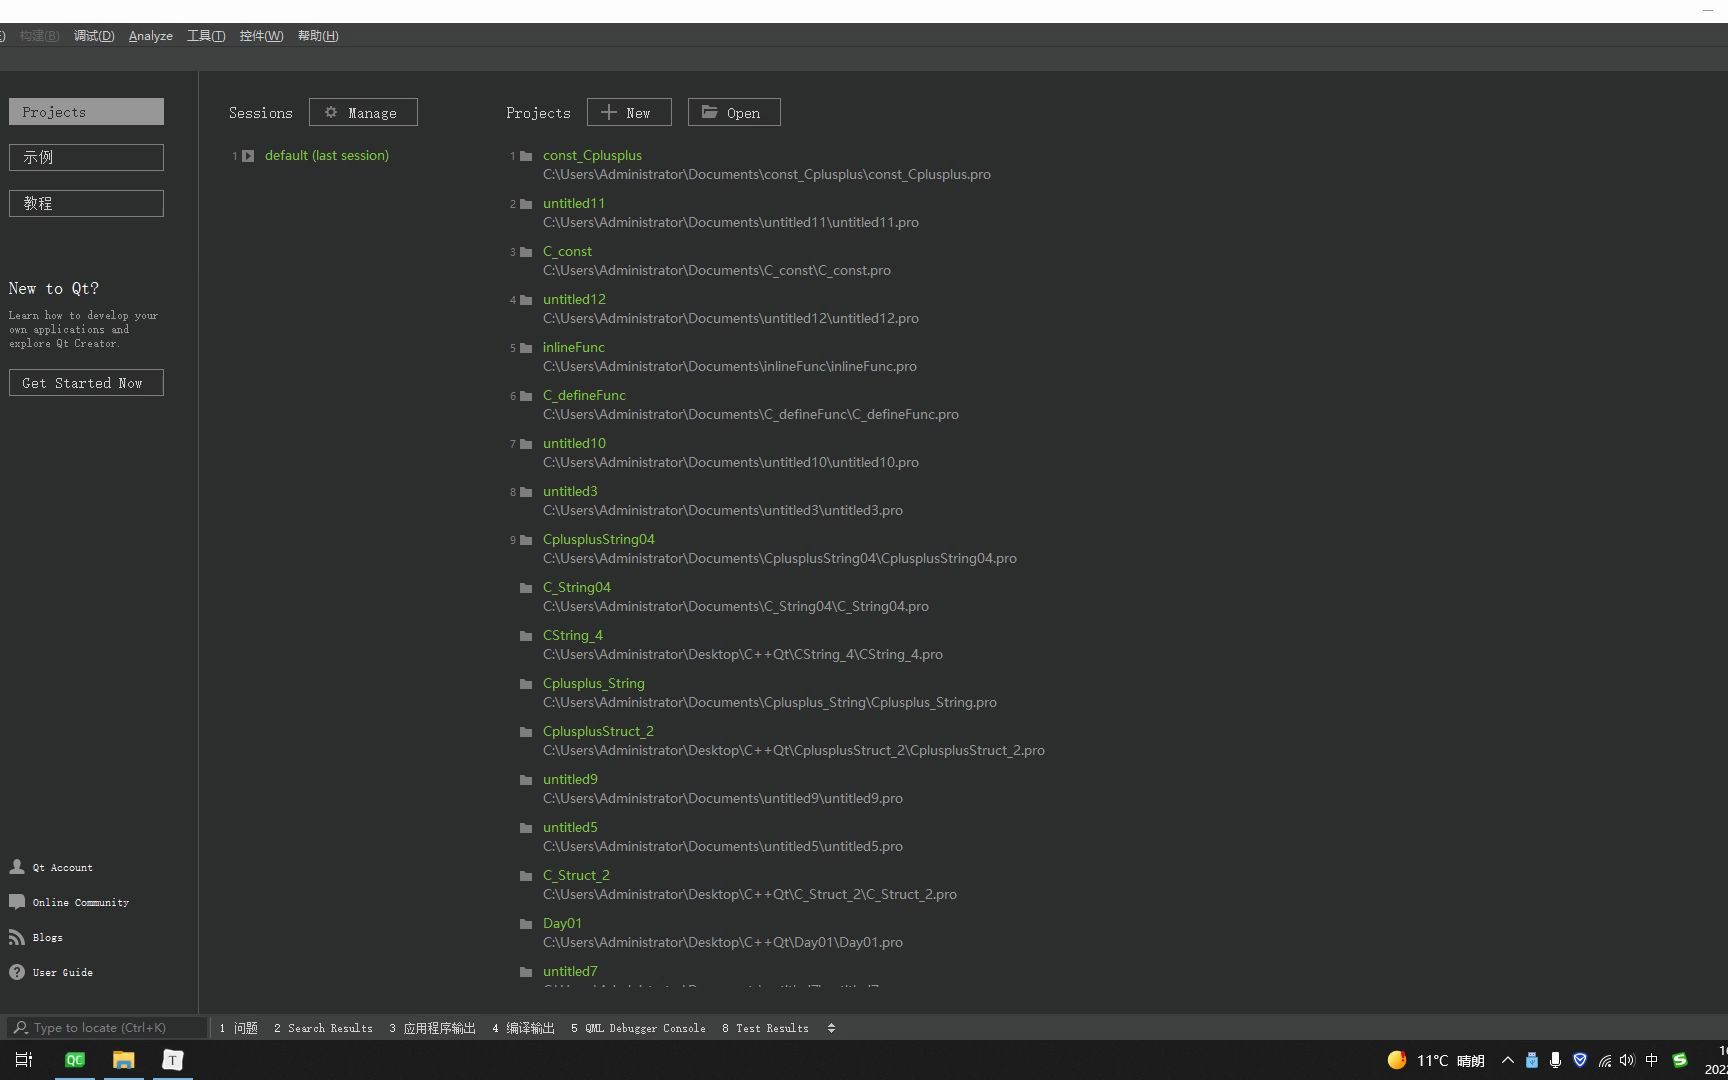
Task: Open the C_String04 project link
Action: coord(577,588)
